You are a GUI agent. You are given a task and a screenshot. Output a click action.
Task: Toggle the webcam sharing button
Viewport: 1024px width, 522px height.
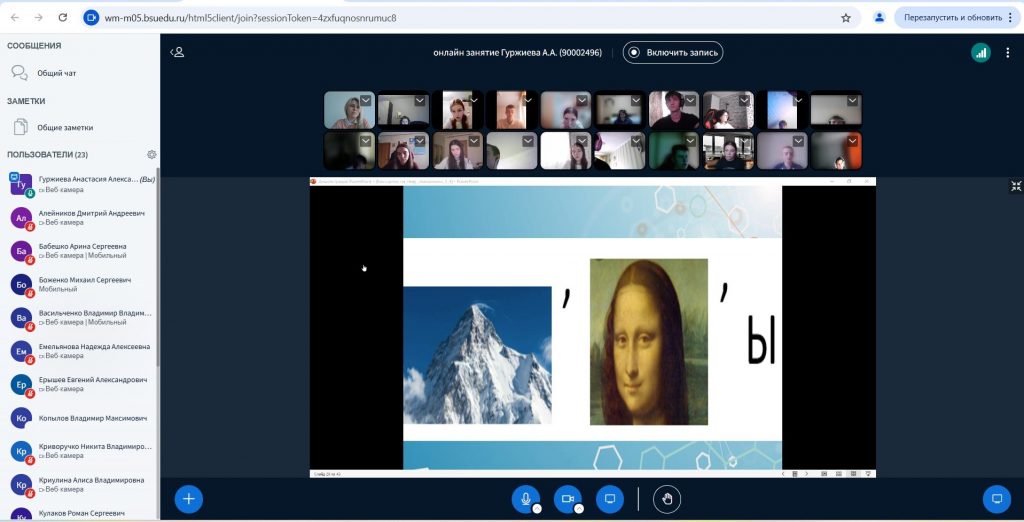568,499
